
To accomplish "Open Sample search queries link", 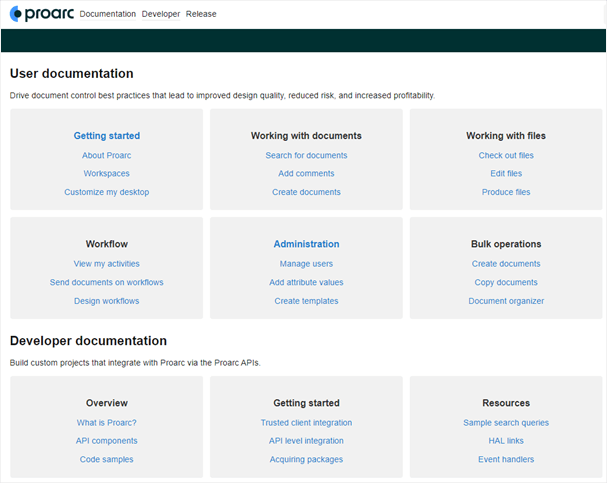I will coord(506,423).
